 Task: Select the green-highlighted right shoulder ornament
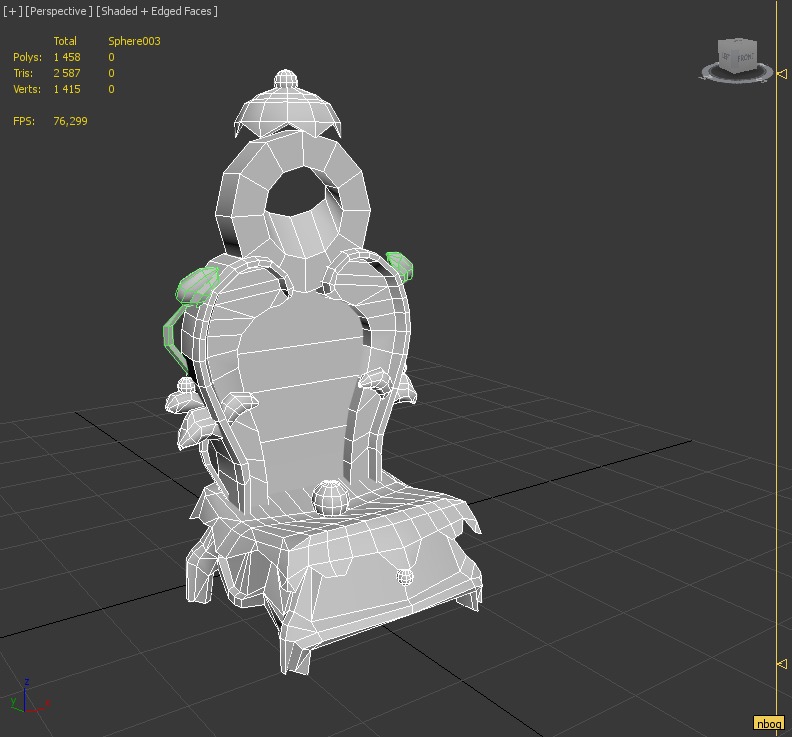402,263
